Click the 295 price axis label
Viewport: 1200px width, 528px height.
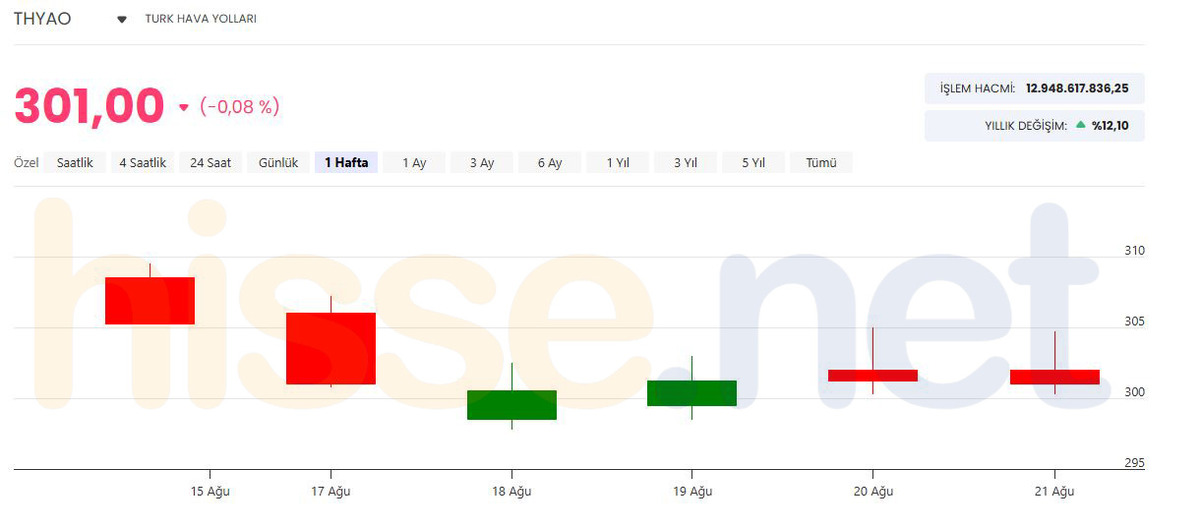coord(1134,463)
